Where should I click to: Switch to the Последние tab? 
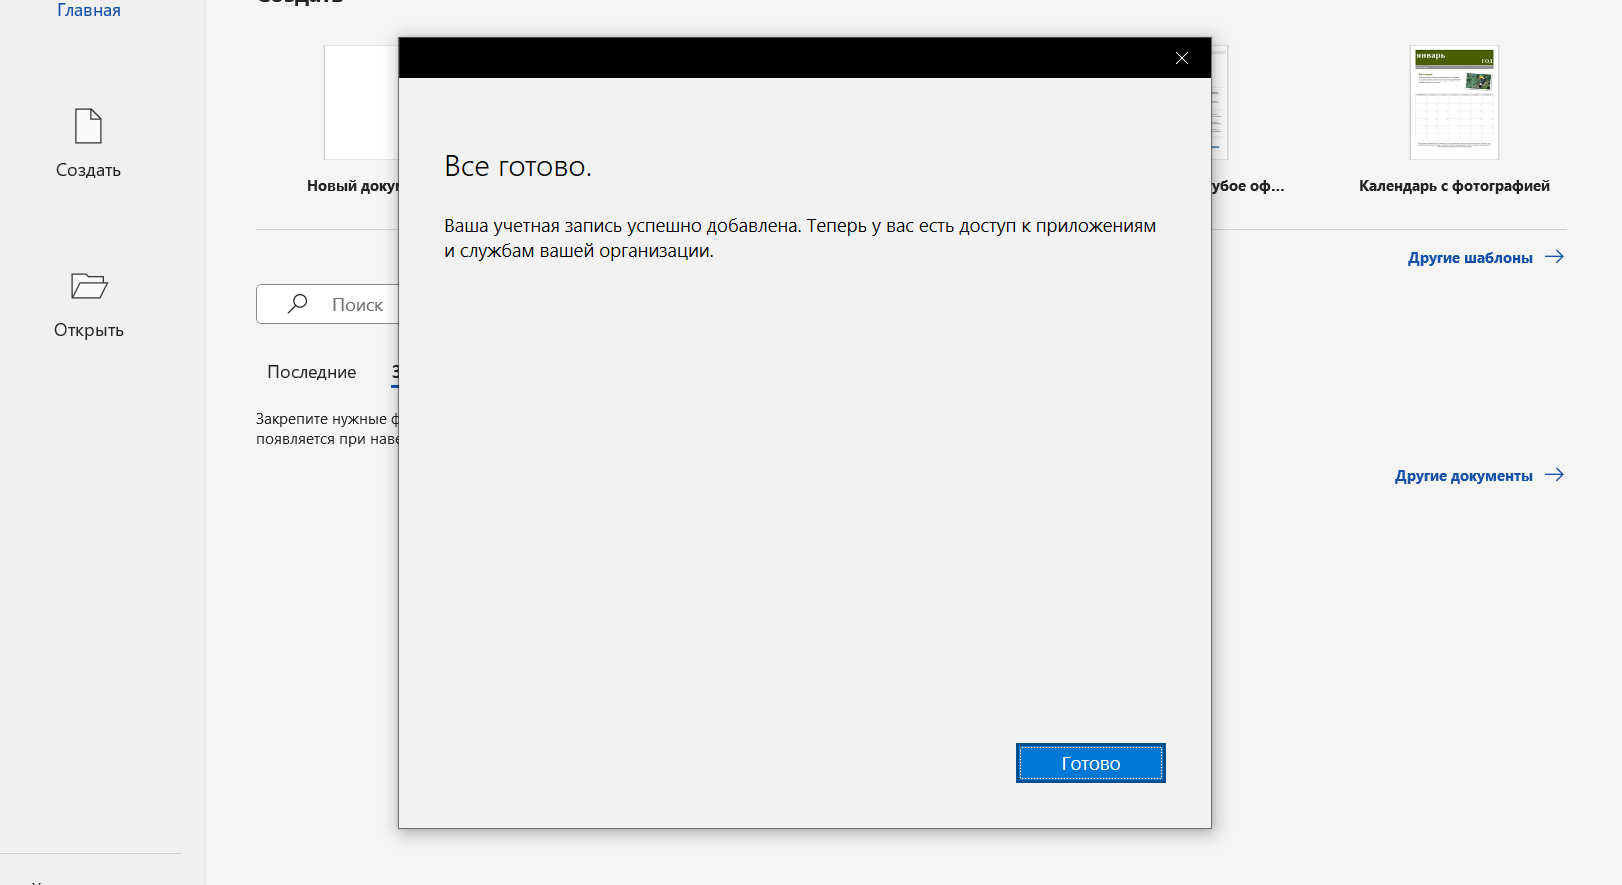[311, 372]
